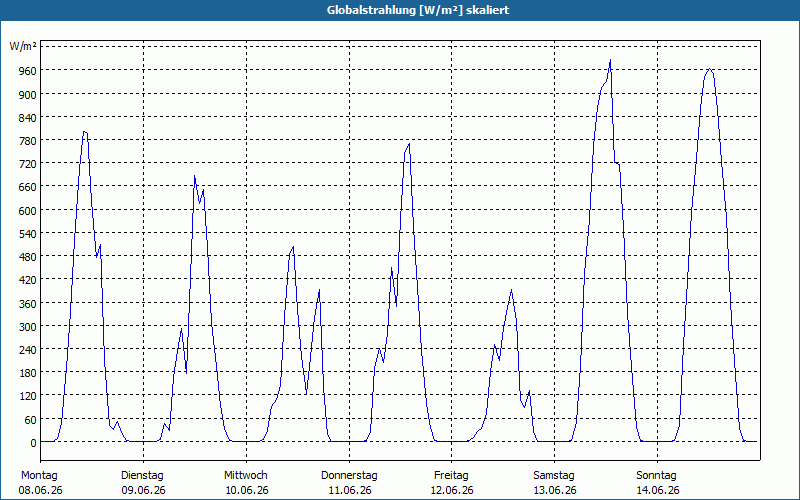The image size is (800, 500).
Task: Select the Dienstag 09.06.26 date label
Action: click(143, 483)
